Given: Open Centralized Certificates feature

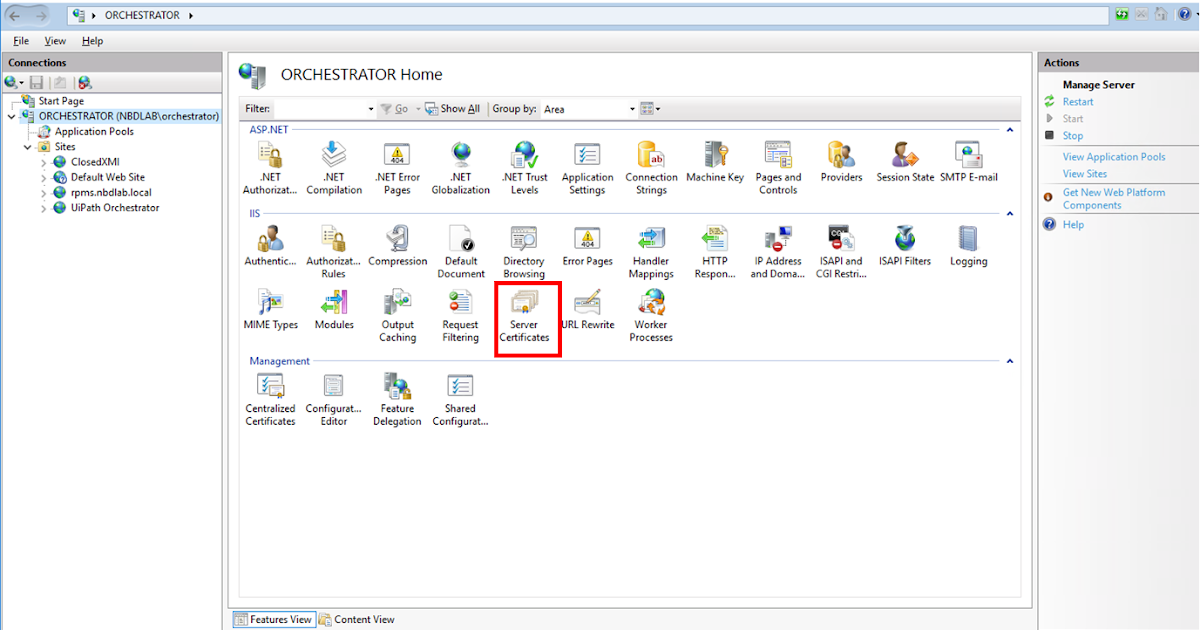Looking at the screenshot, I should [x=270, y=400].
